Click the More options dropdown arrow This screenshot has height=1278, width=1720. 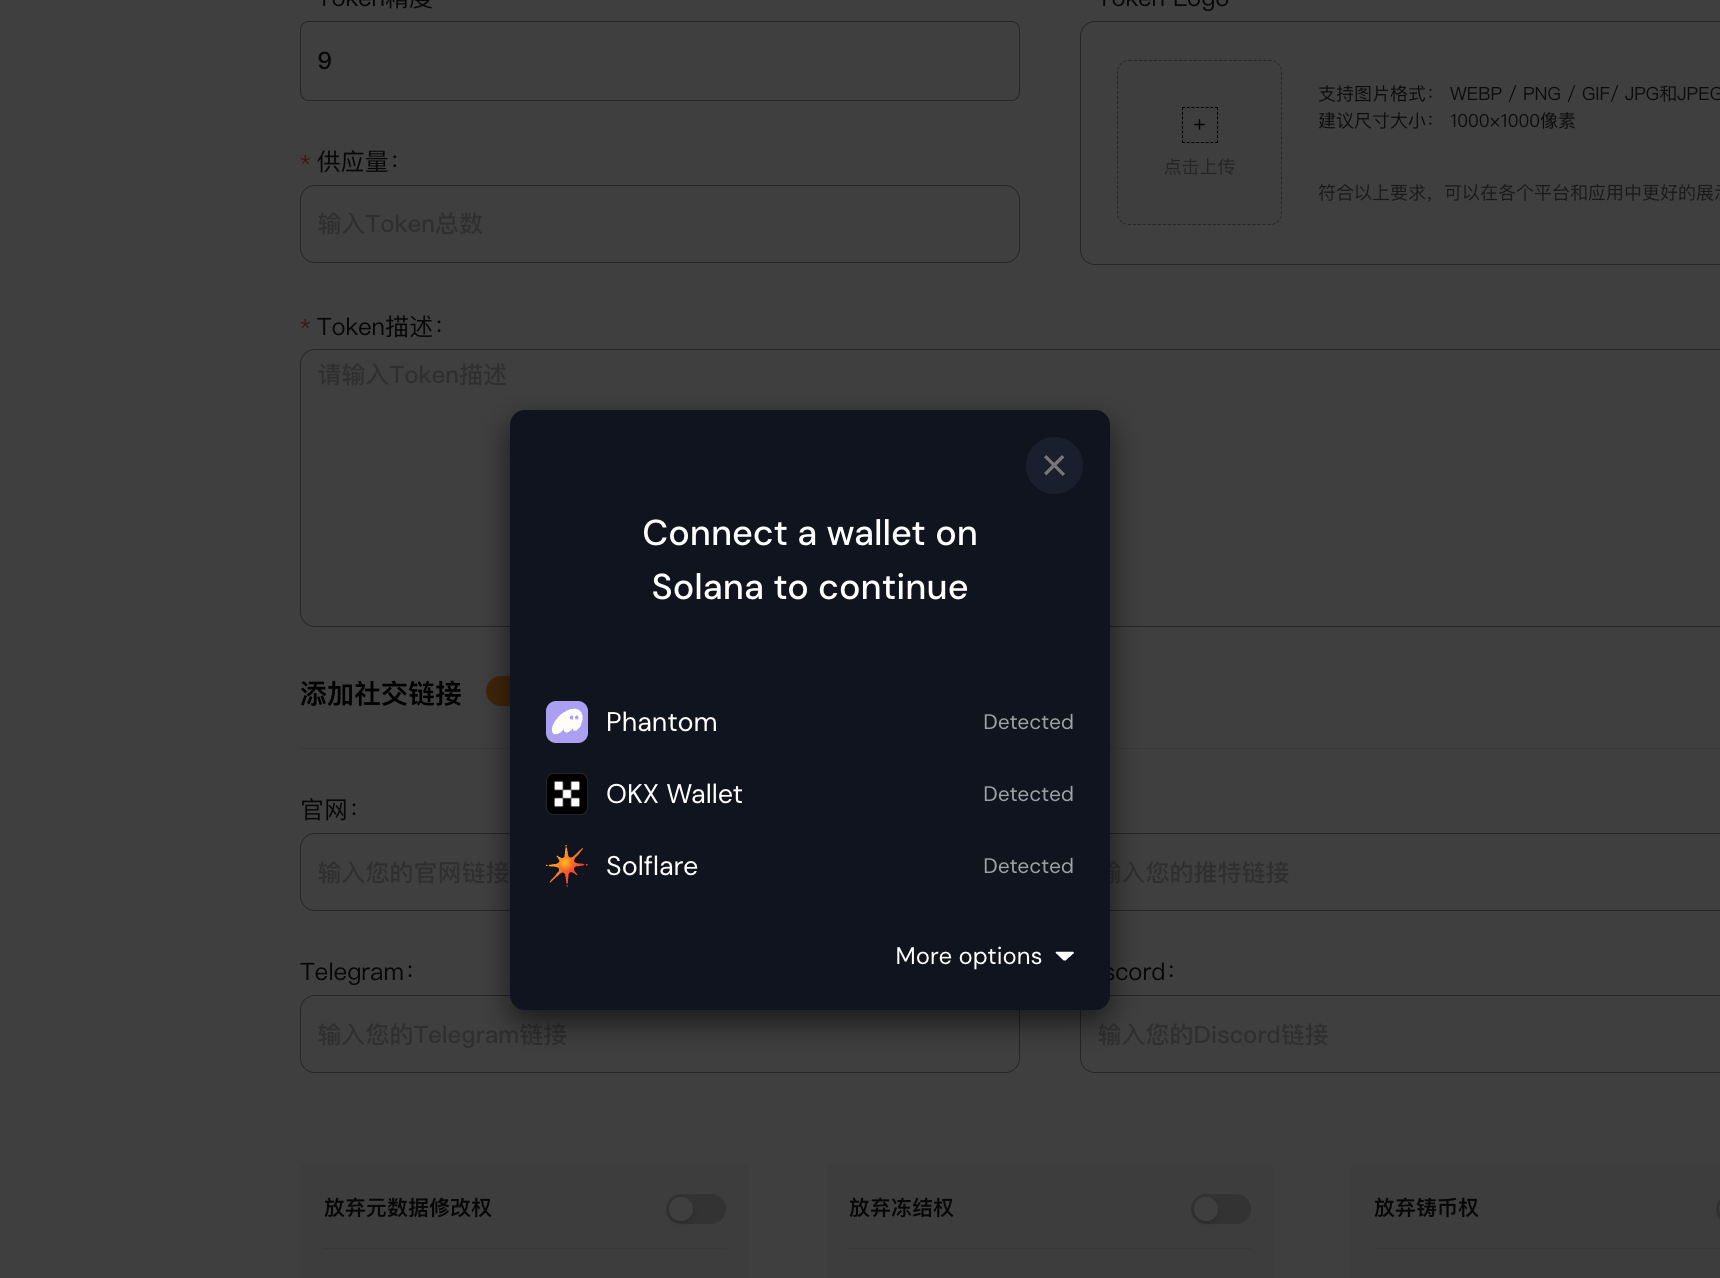point(1065,956)
